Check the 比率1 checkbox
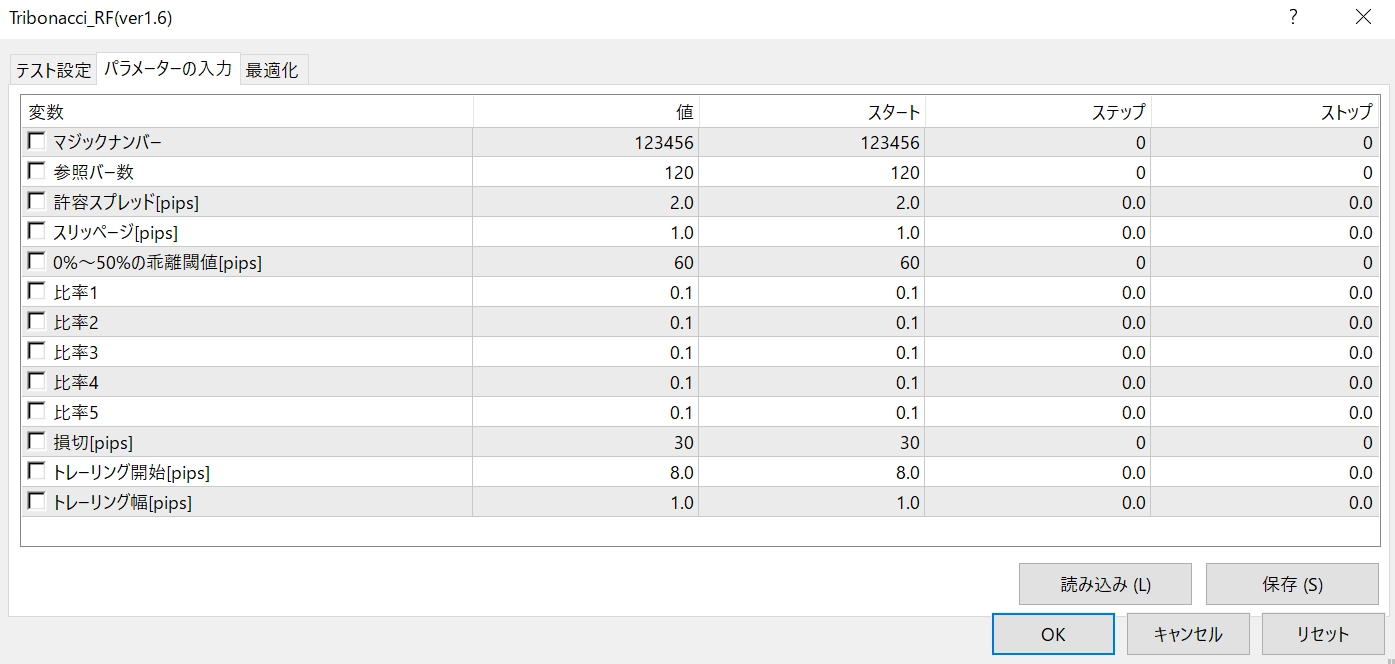The height and width of the screenshot is (664, 1395). point(37,291)
